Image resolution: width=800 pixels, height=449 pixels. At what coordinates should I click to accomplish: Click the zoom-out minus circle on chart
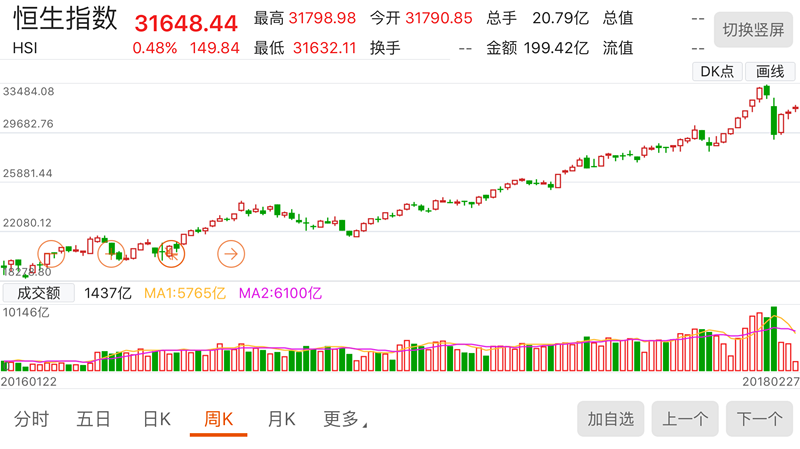tap(51, 253)
